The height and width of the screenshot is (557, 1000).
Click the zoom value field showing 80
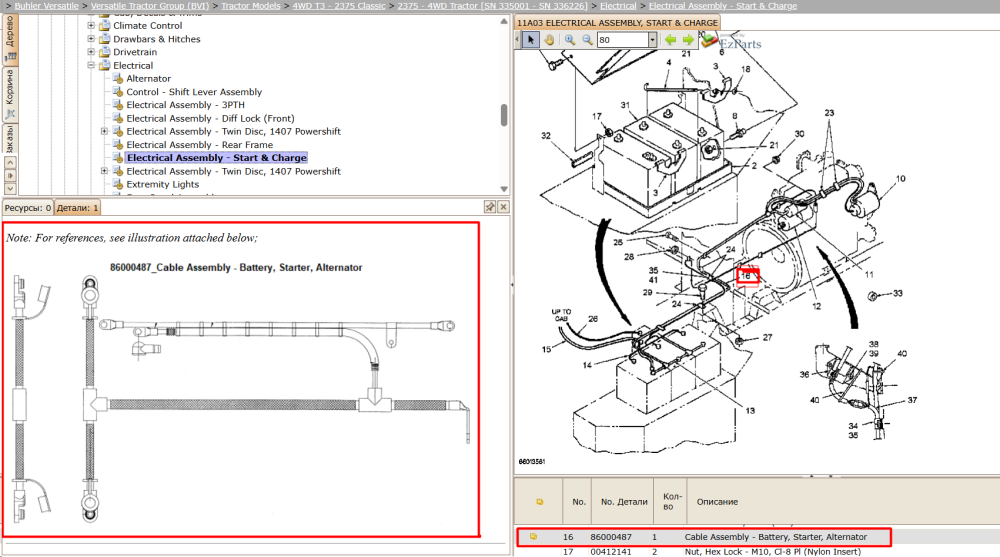pos(622,40)
